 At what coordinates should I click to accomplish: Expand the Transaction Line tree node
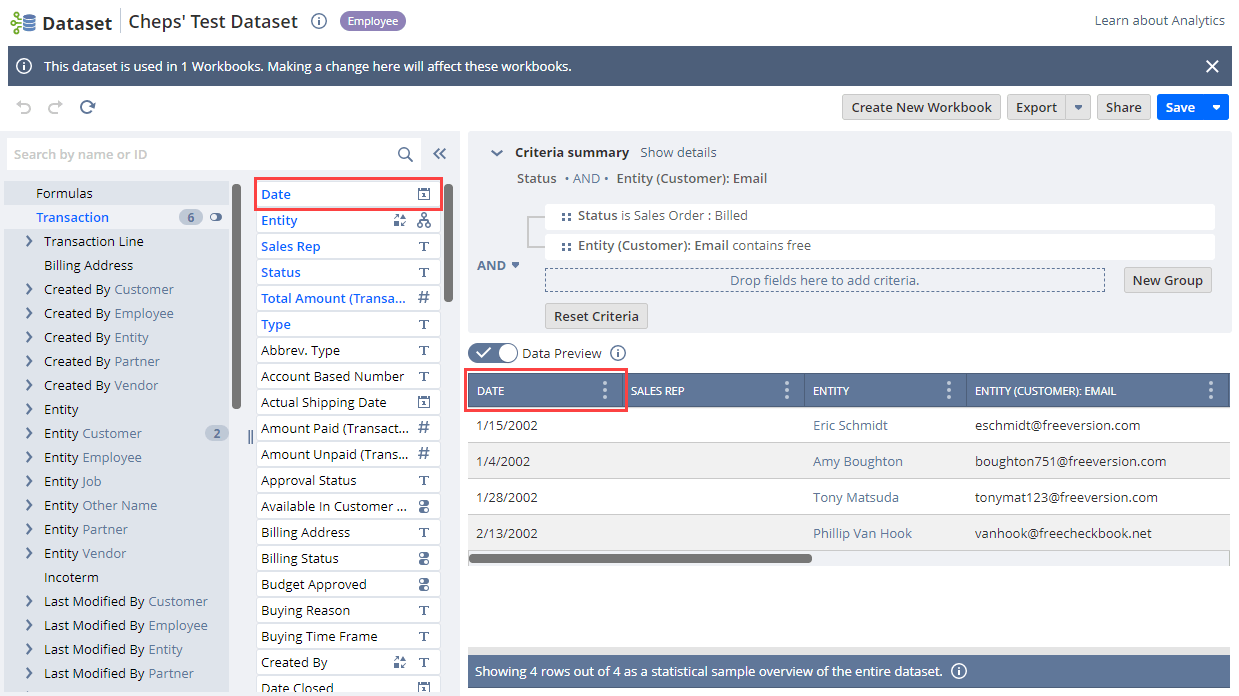[29, 241]
